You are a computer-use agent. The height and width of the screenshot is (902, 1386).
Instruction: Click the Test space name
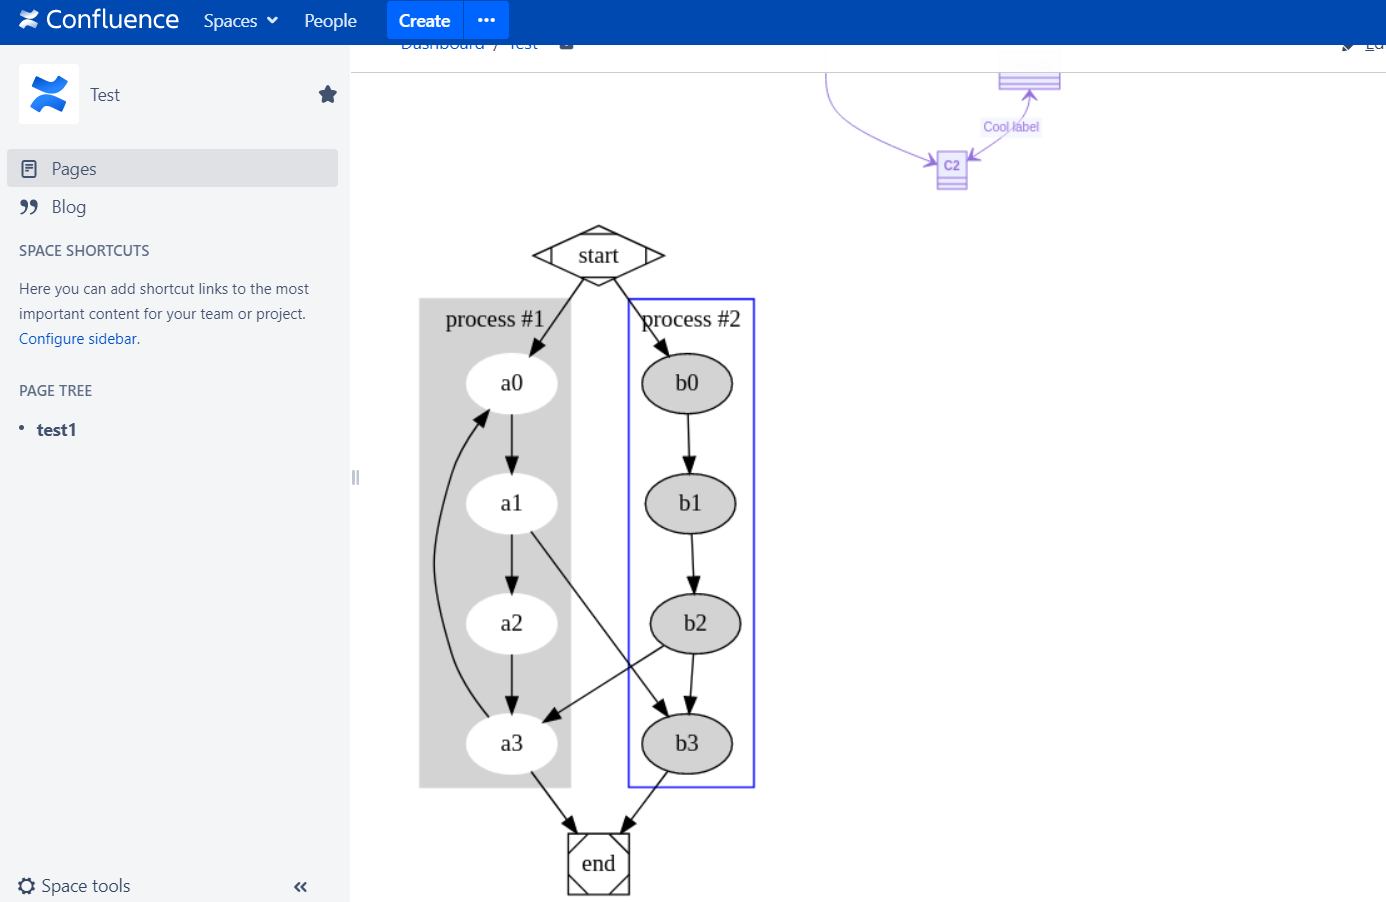click(105, 95)
